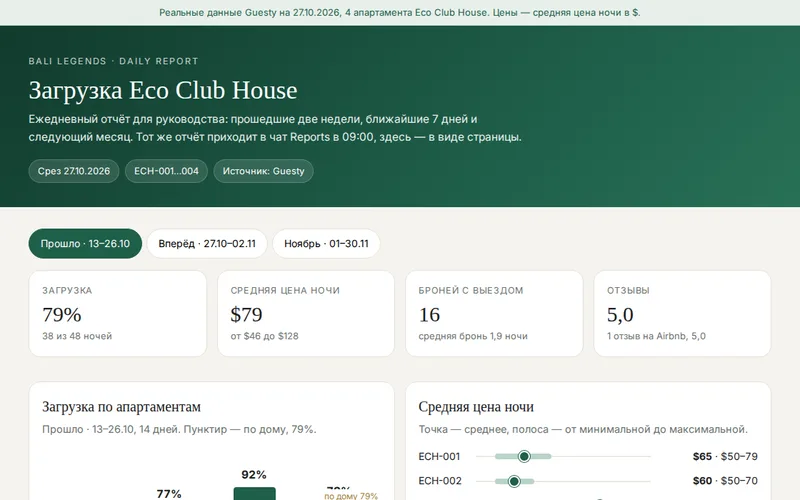Click the top Guesty data notice banner
The height and width of the screenshot is (500, 800).
point(400,13)
